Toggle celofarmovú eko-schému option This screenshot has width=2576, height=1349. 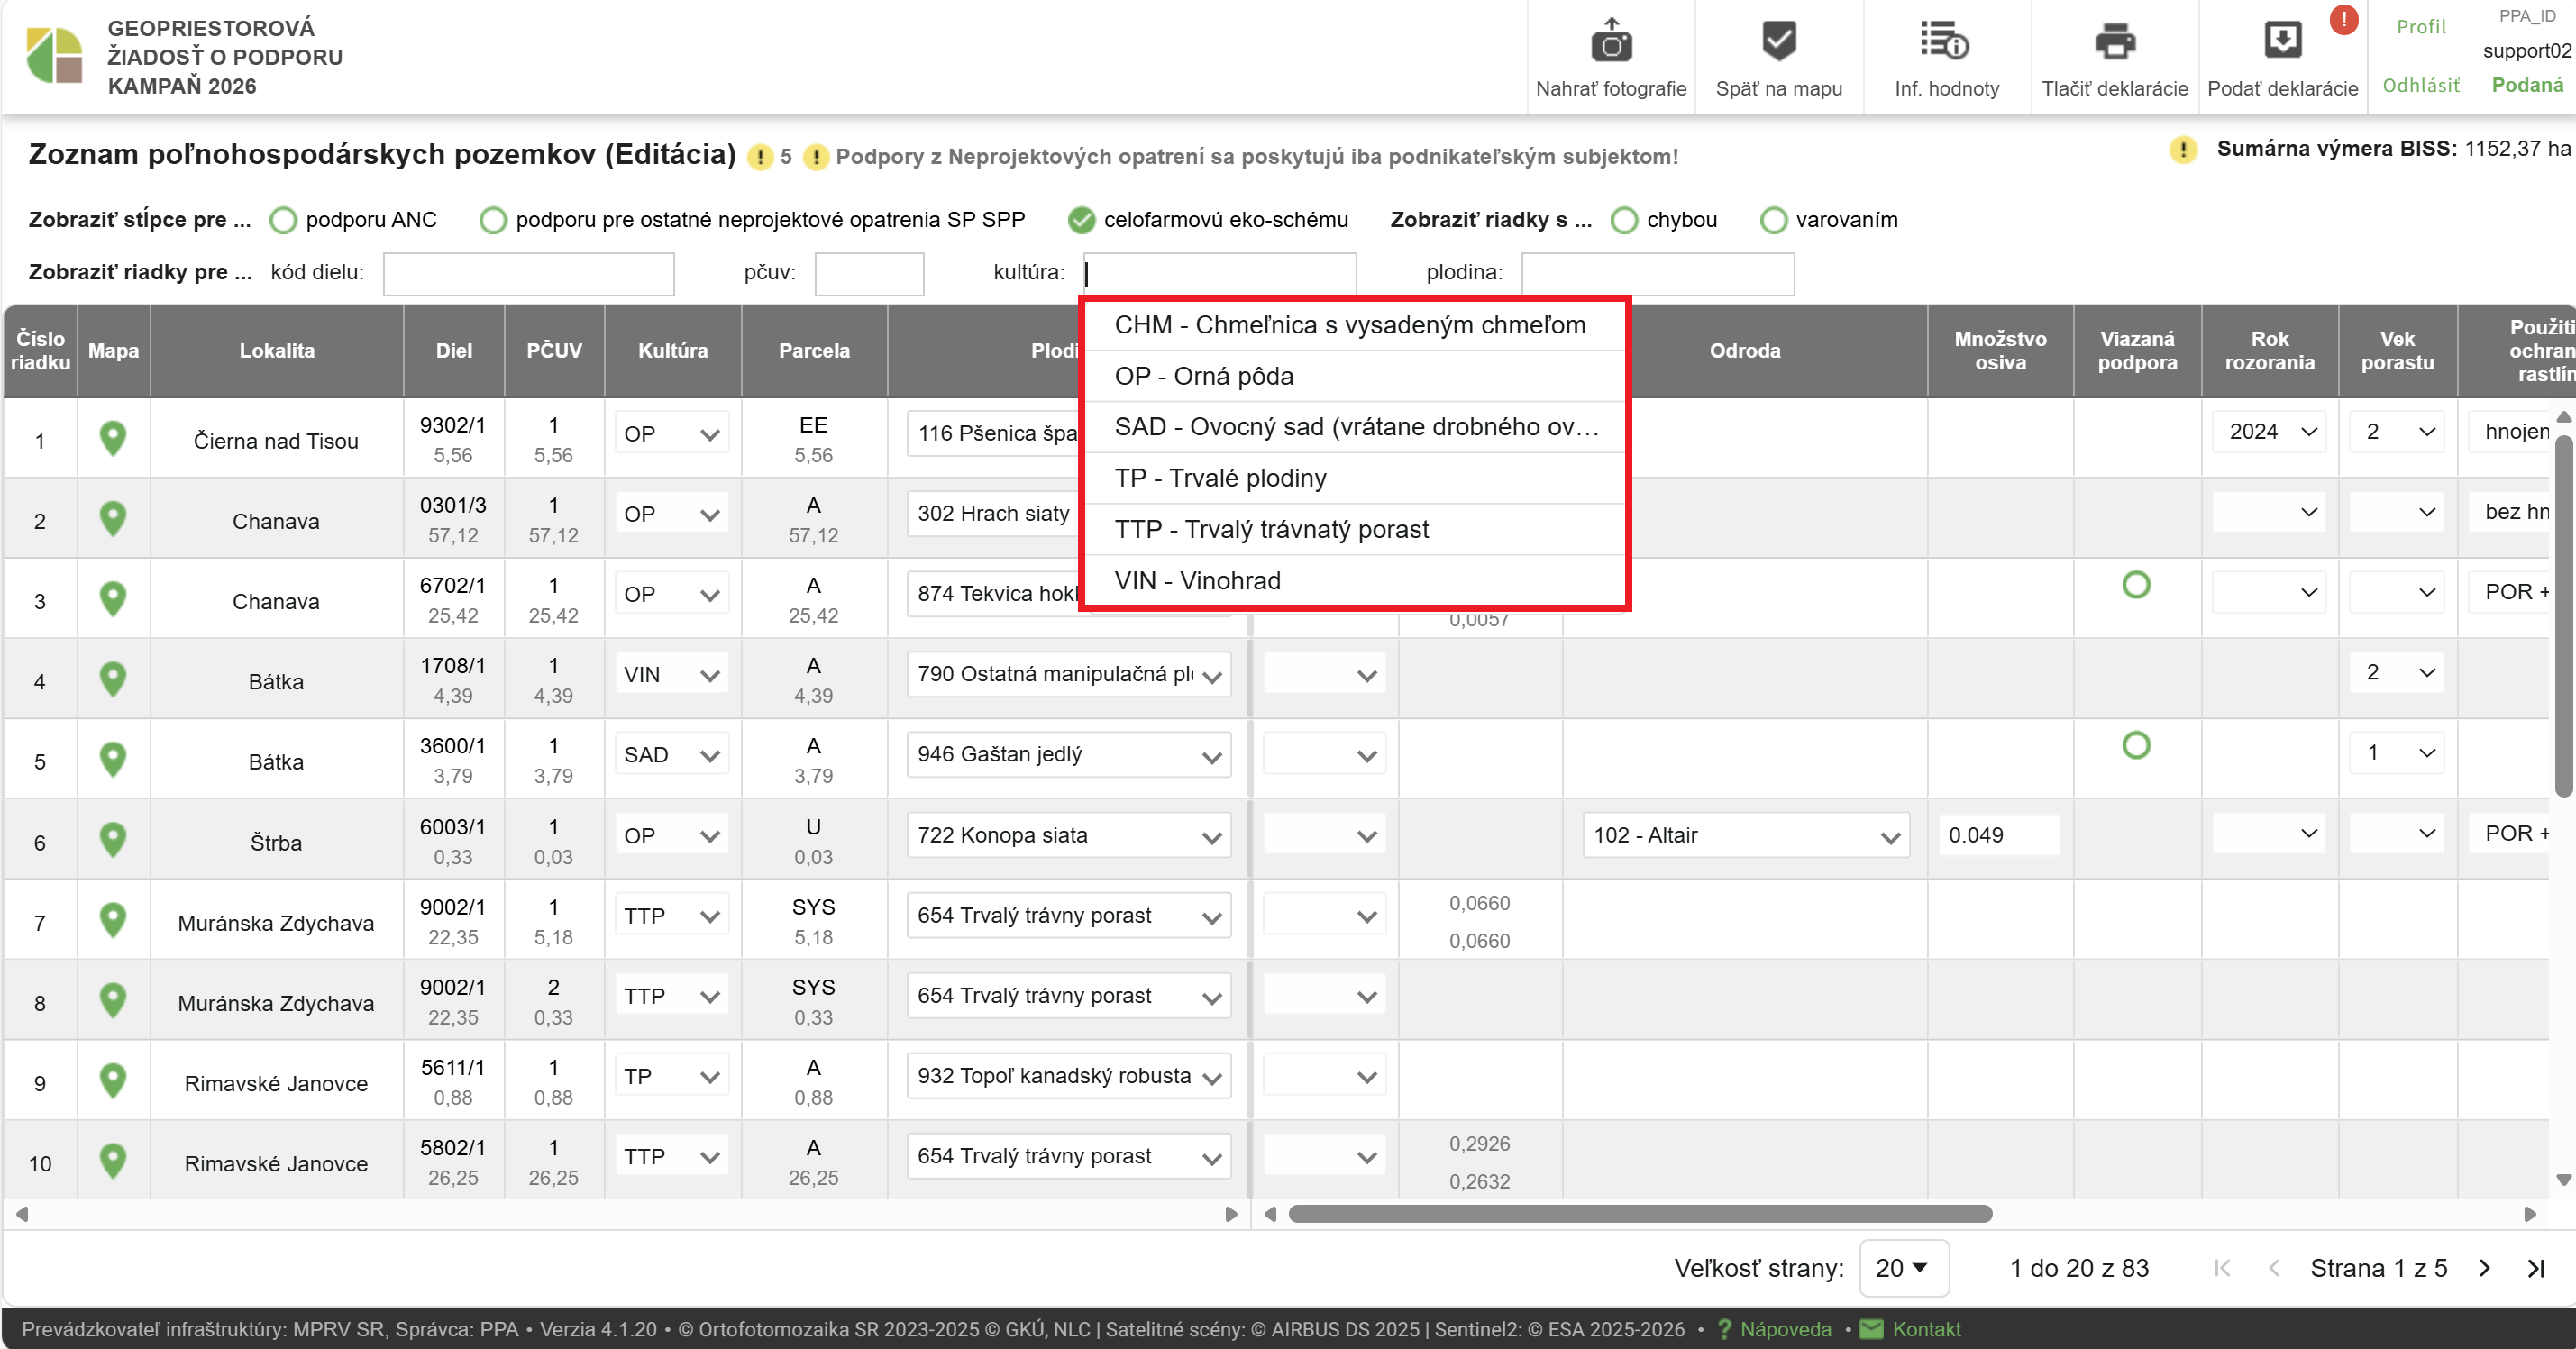[x=1081, y=220]
